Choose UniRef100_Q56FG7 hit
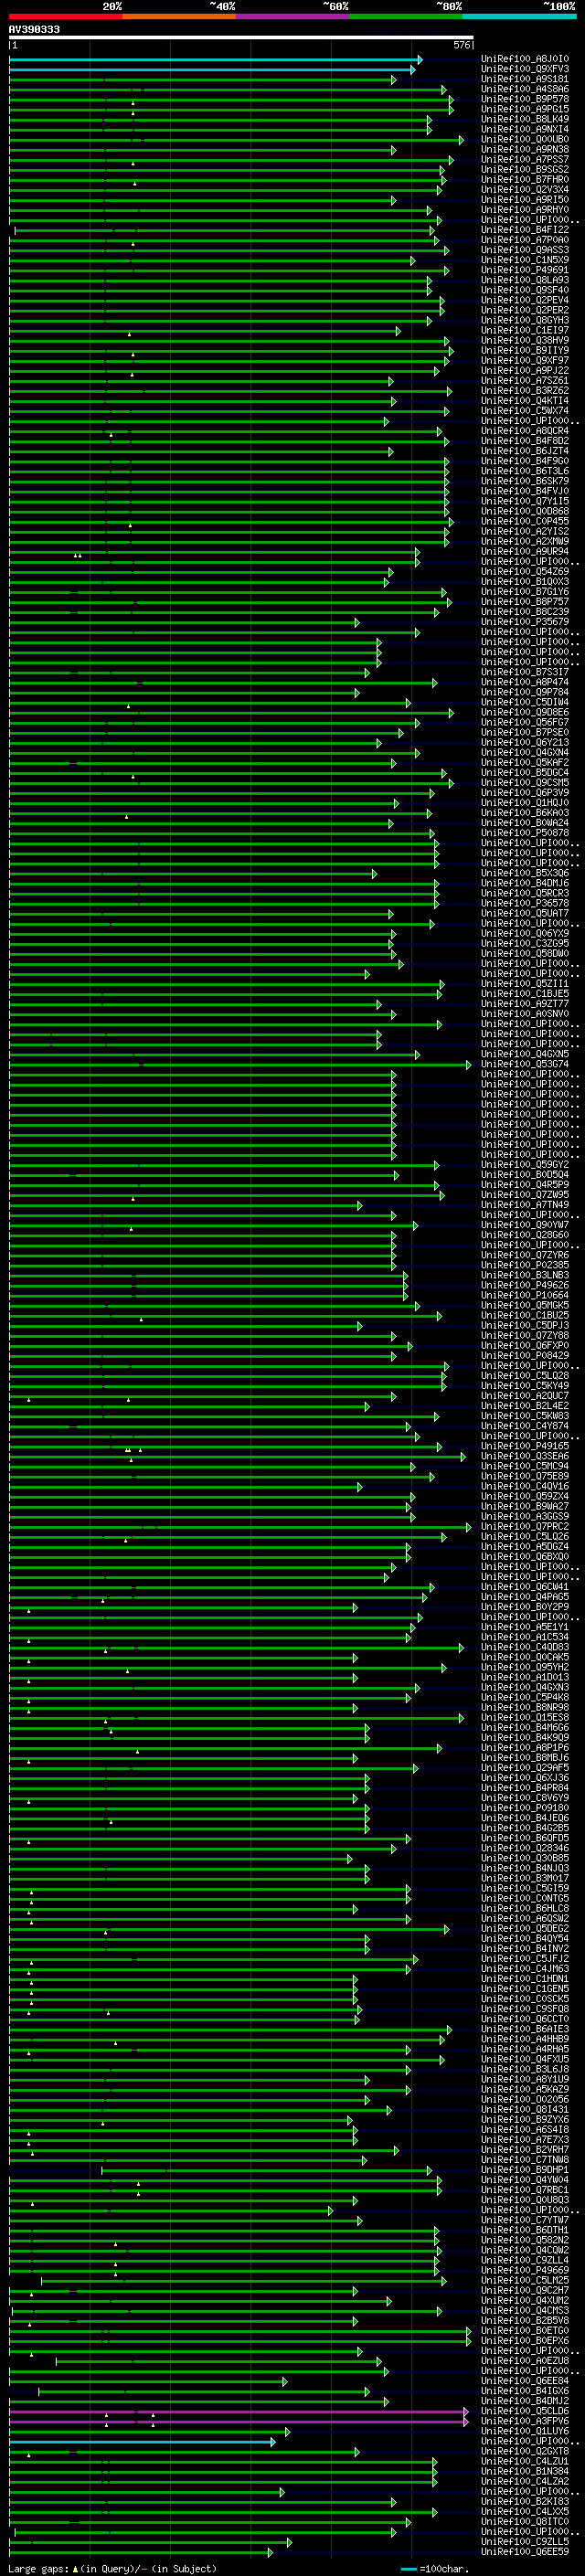The height and width of the screenshot is (2576, 585). 525,722
